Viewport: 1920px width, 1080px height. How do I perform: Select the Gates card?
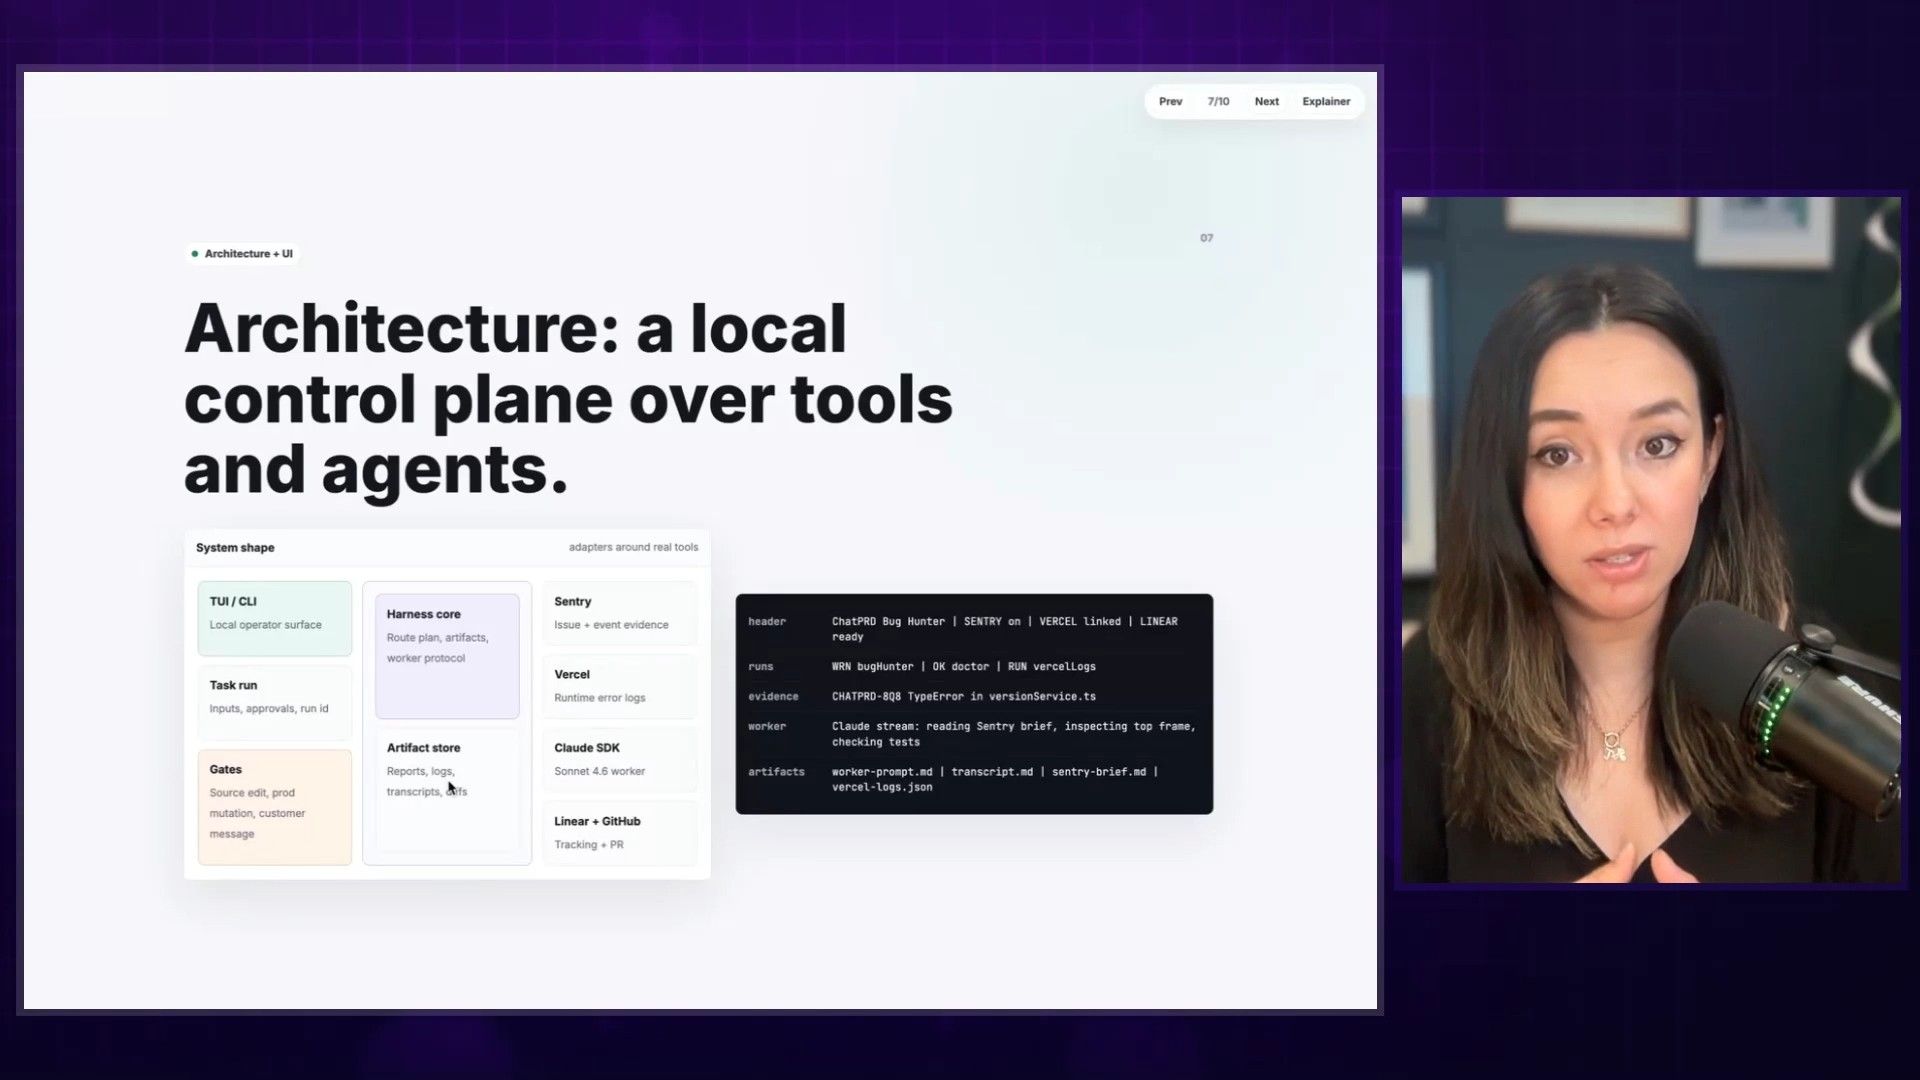pos(275,807)
